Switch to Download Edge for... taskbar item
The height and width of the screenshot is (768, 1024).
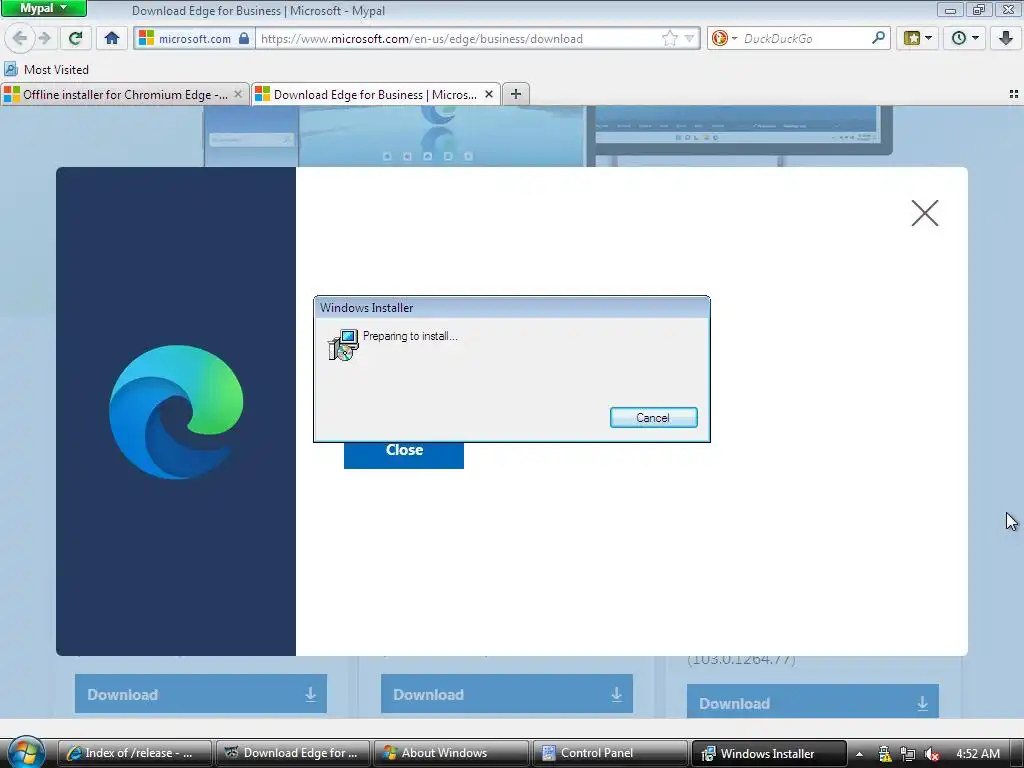pyautogui.click(x=293, y=753)
